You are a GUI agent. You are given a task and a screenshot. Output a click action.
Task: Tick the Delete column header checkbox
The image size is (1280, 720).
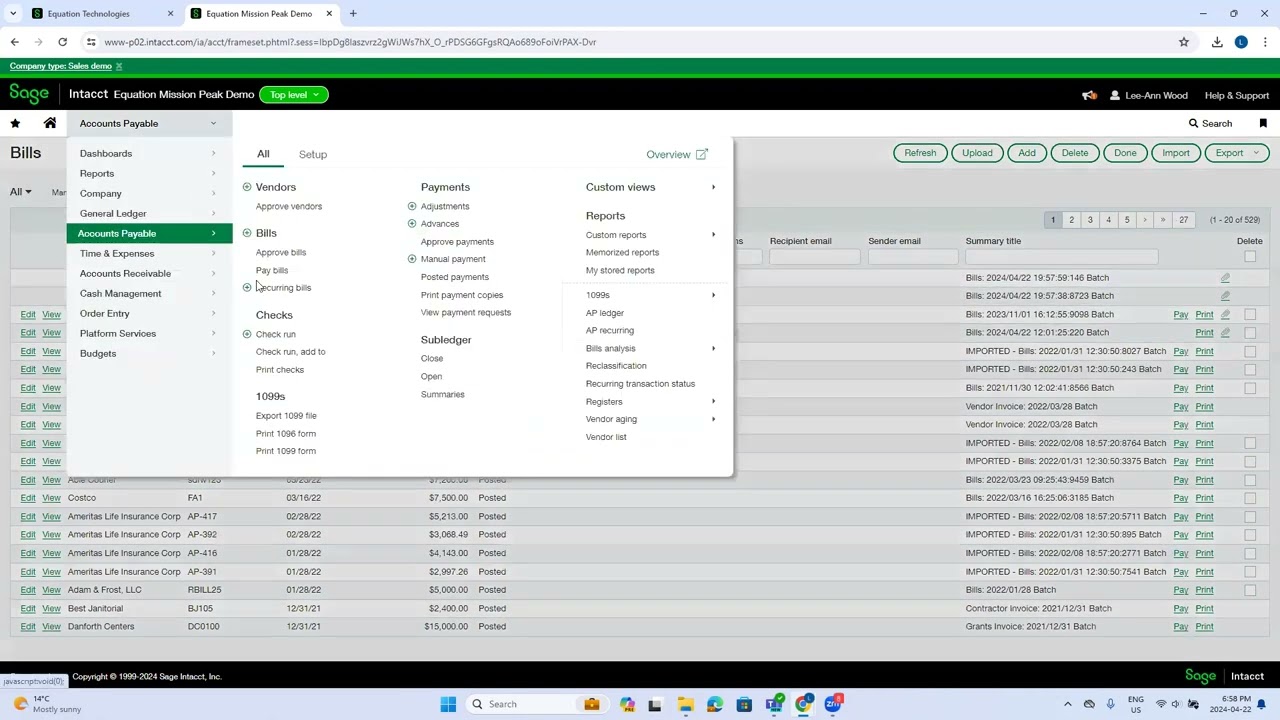click(x=1250, y=257)
